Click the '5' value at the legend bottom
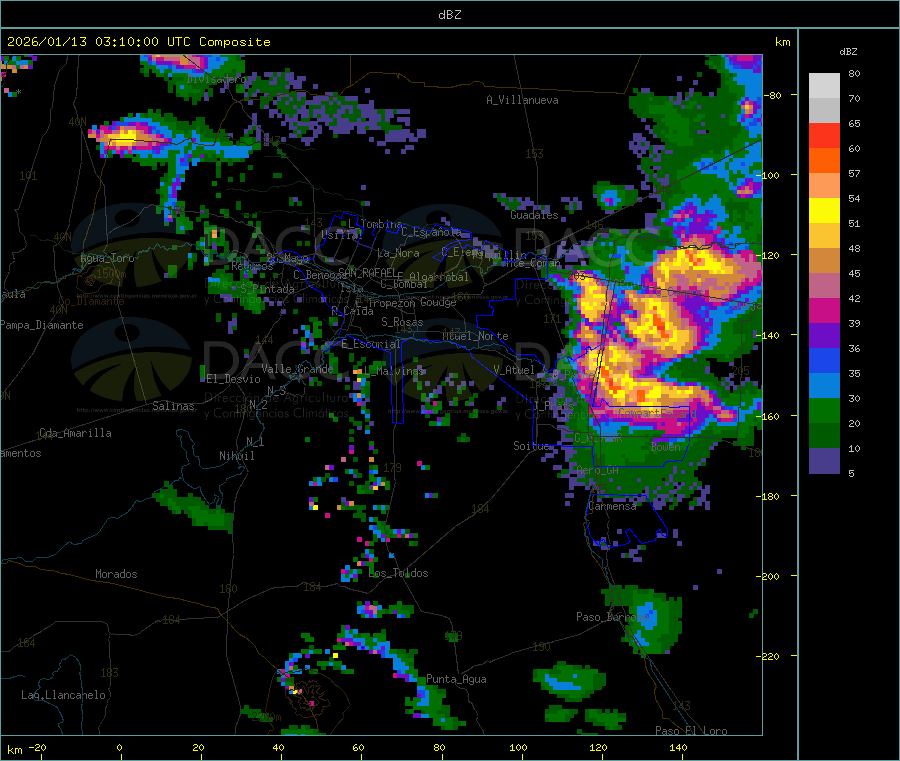Screen dimensions: 900x761 tap(851, 473)
